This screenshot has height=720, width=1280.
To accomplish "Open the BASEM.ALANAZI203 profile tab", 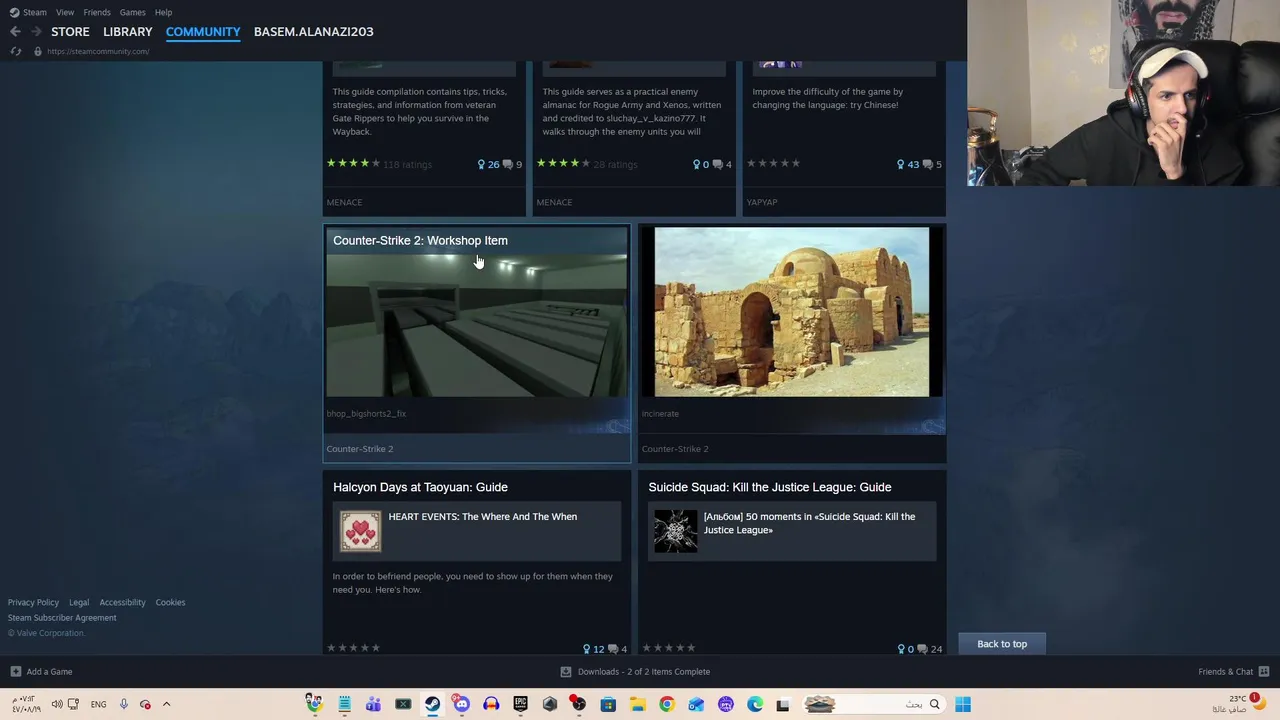I will click(314, 32).
